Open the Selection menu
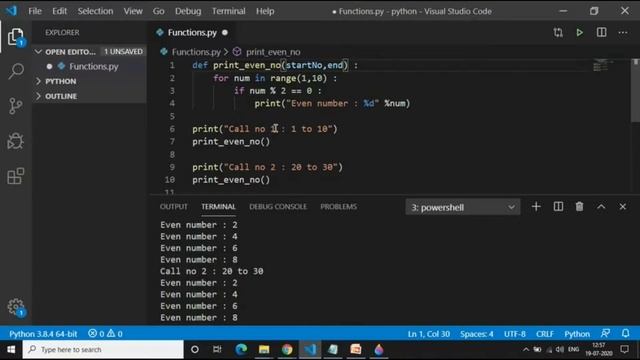 [96, 11]
